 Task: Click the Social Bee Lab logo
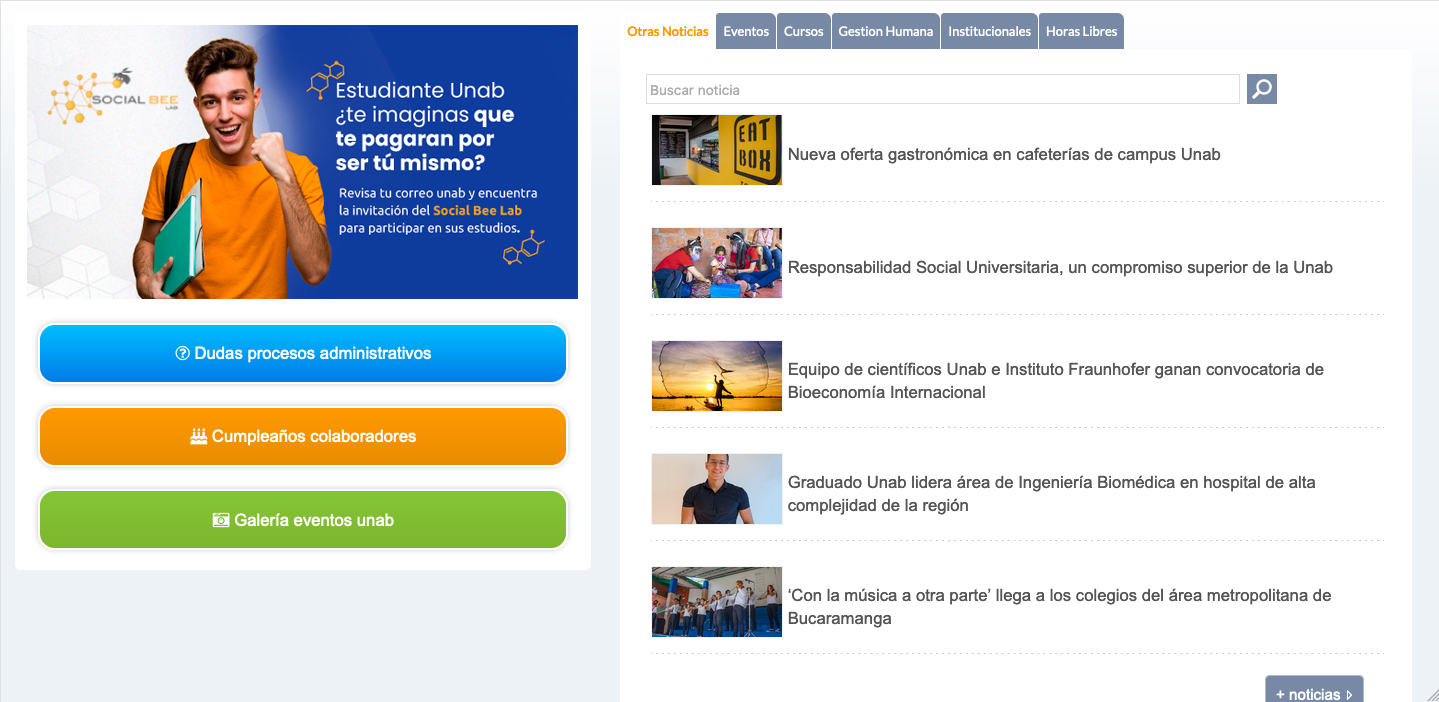98,99
